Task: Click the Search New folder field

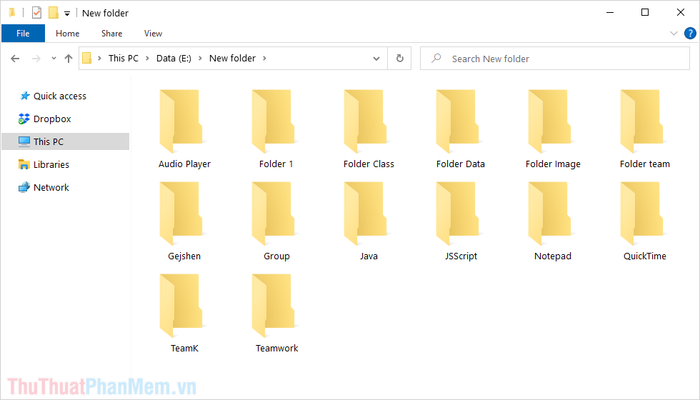Action: [x=555, y=58]
